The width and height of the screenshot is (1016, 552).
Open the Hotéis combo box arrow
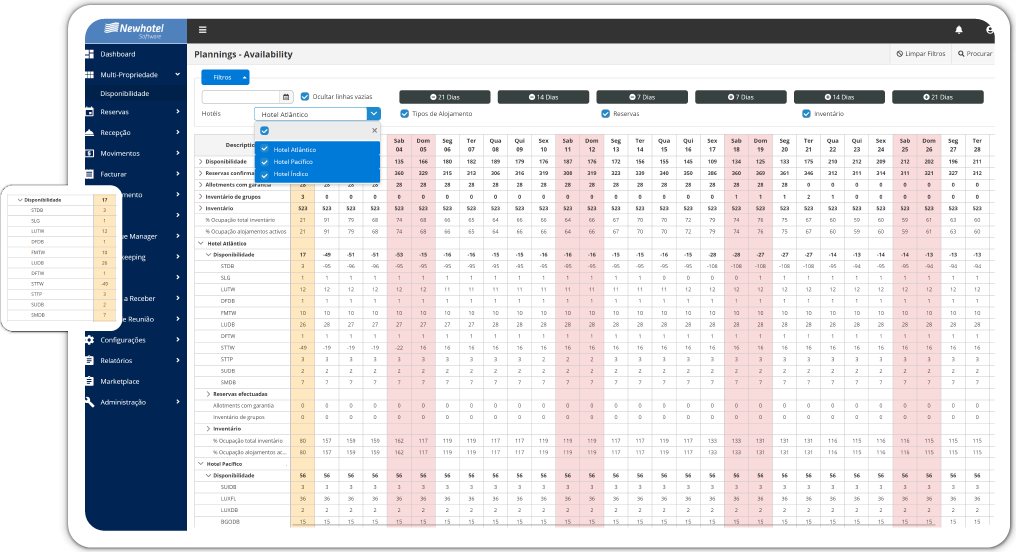coord(374,114)
